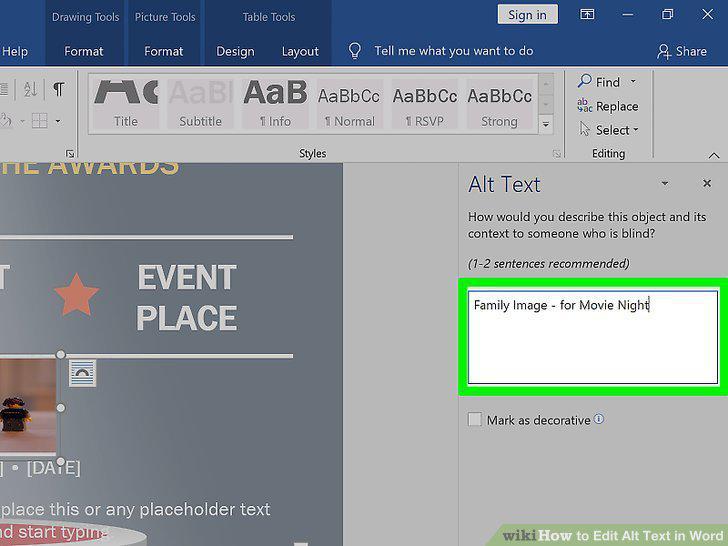Click the picture's top-right sizing handle

(60, 355)
